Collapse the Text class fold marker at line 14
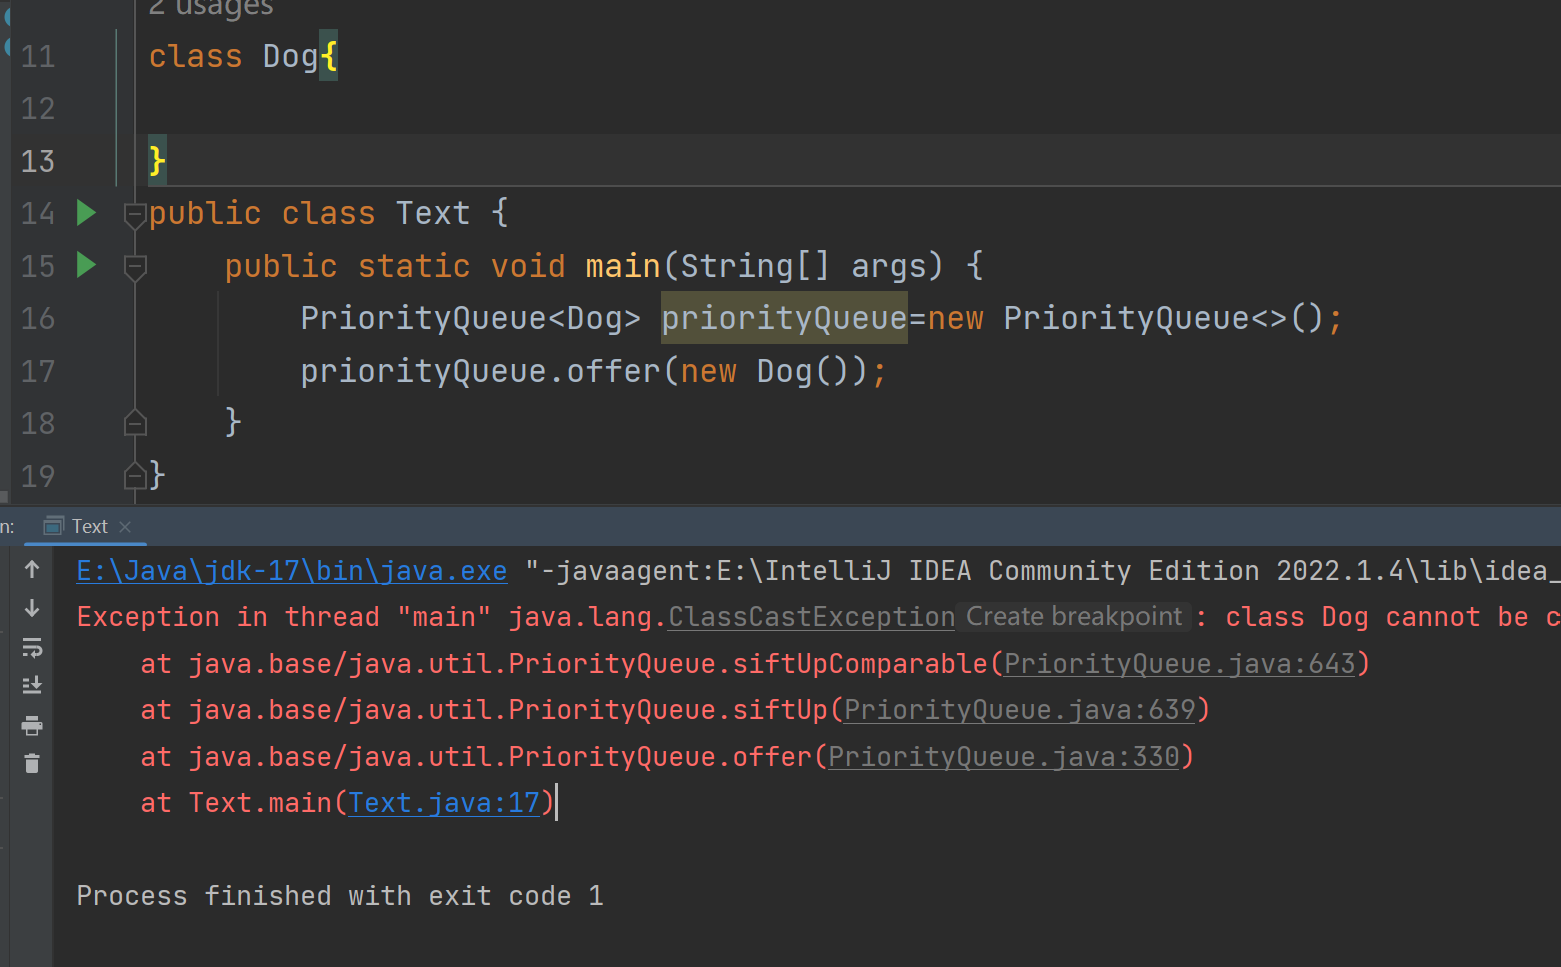The width and height of the screenshot is (1561, 967). [135, 214]
